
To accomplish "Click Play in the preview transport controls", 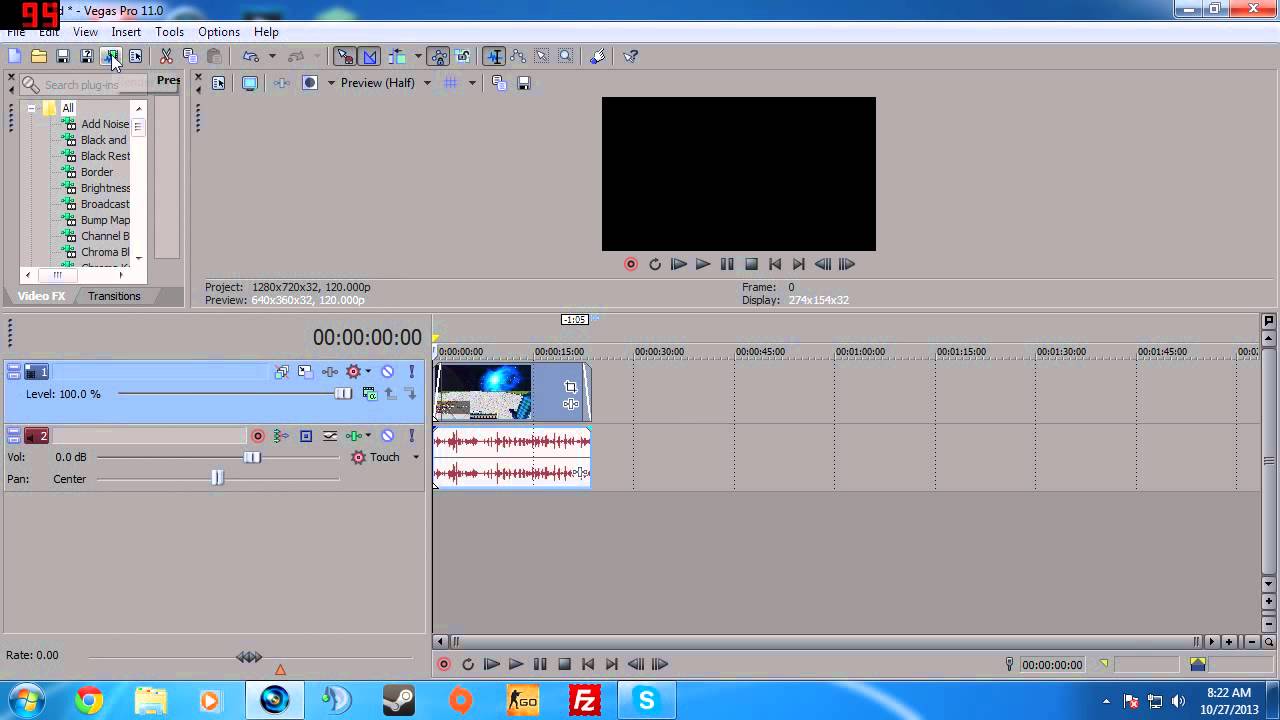I will pos(703,264).
